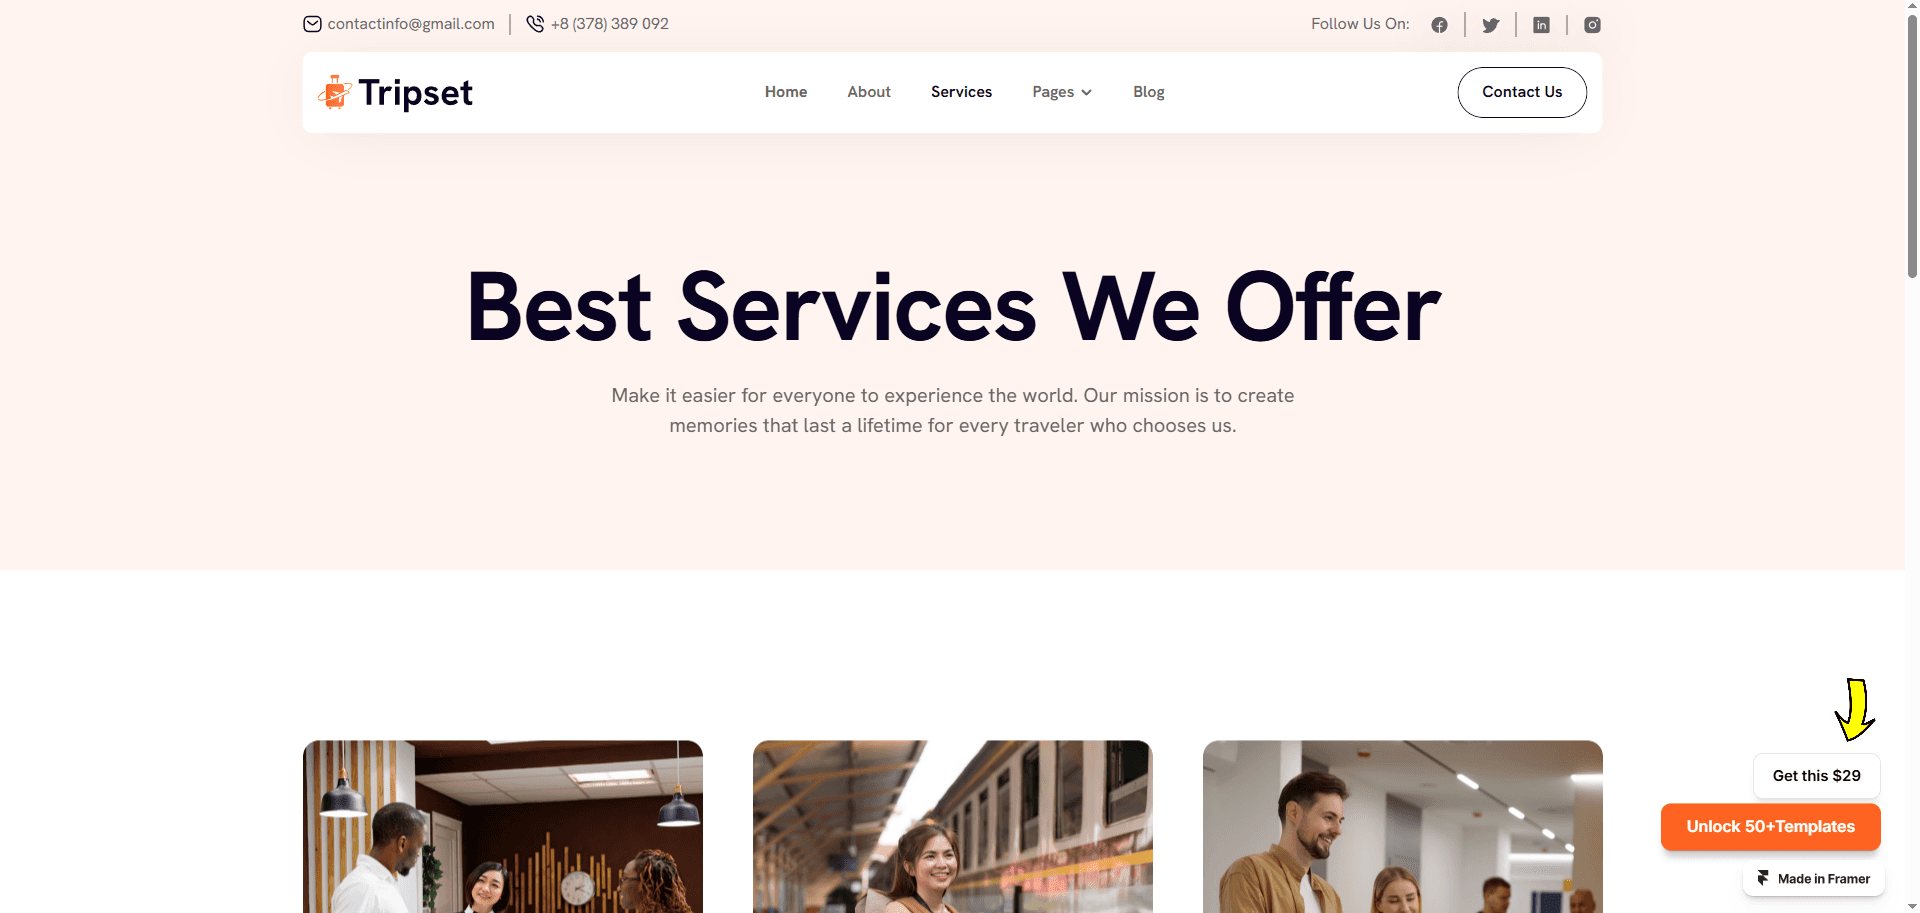This screenshot has width=1920, height=913.
Task: Click the envelope email icon
Action: click(x=312, y=24)
